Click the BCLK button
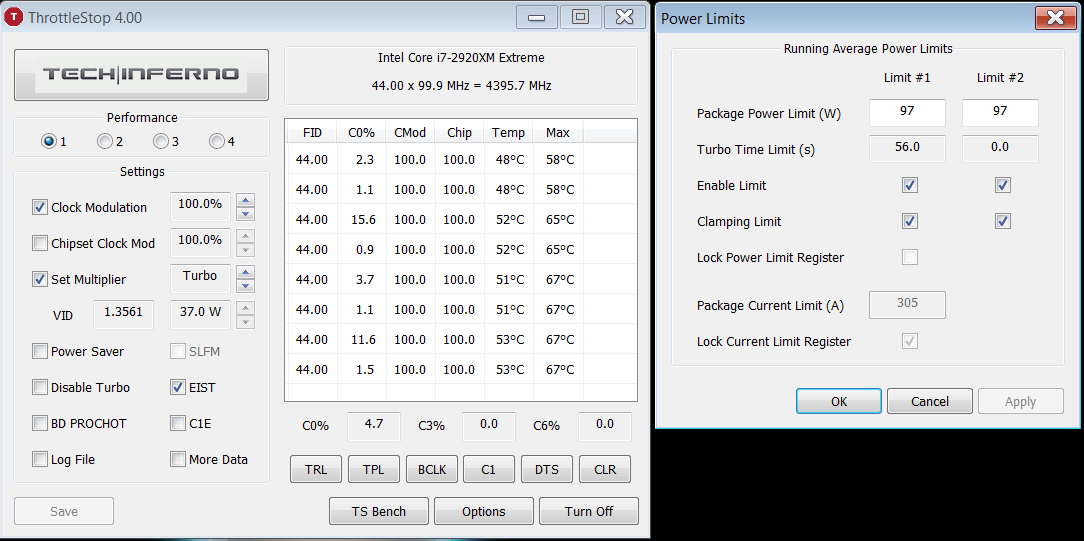 [431, 471]
